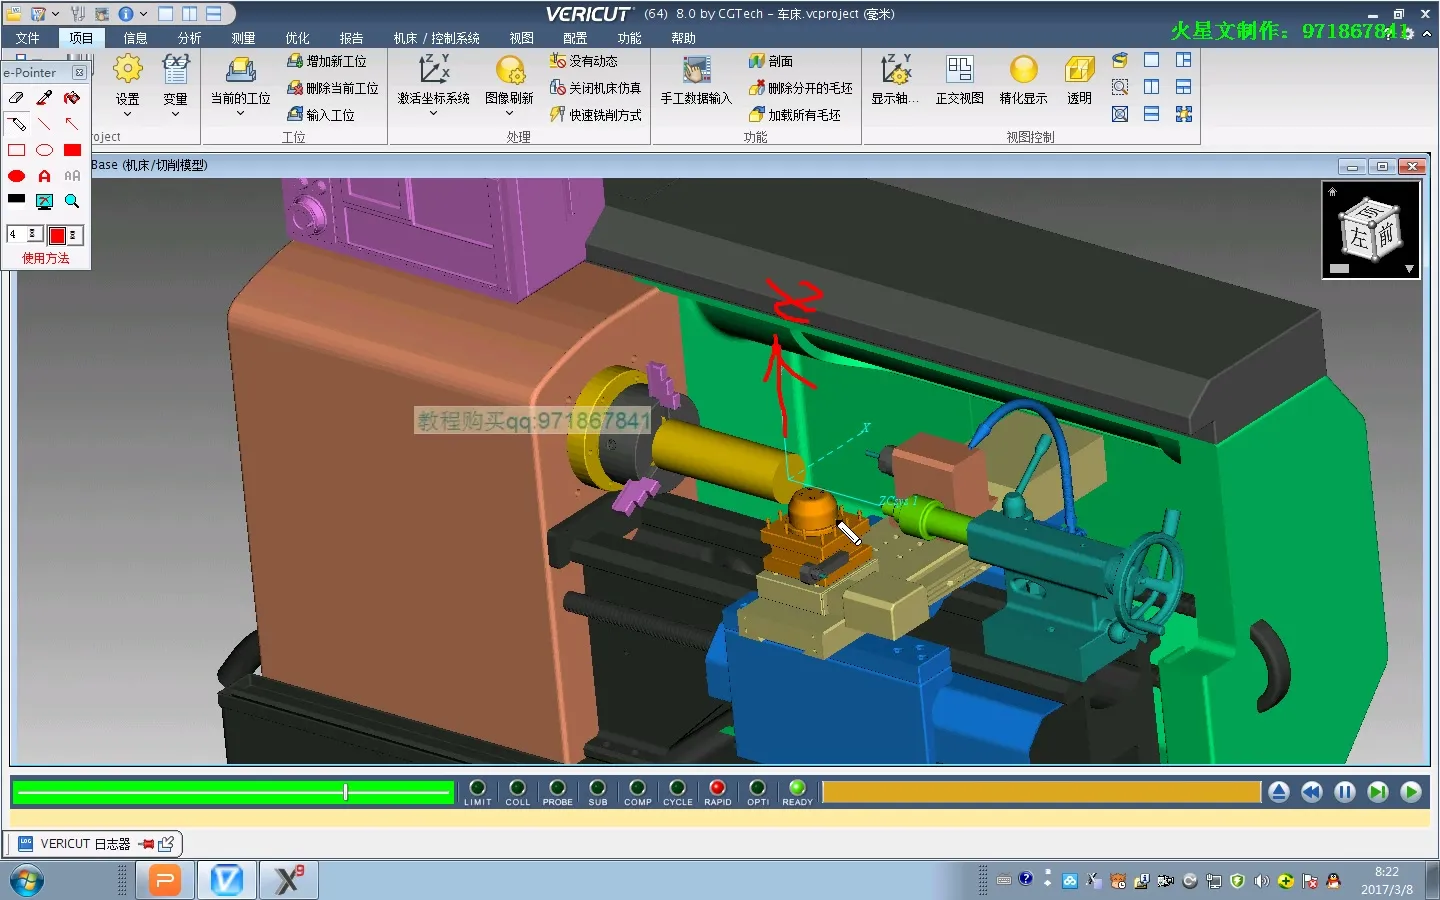This screenshot has height=900, width=1440.
Task: Expand the 设置 dropdown
Action: (127, 114)
